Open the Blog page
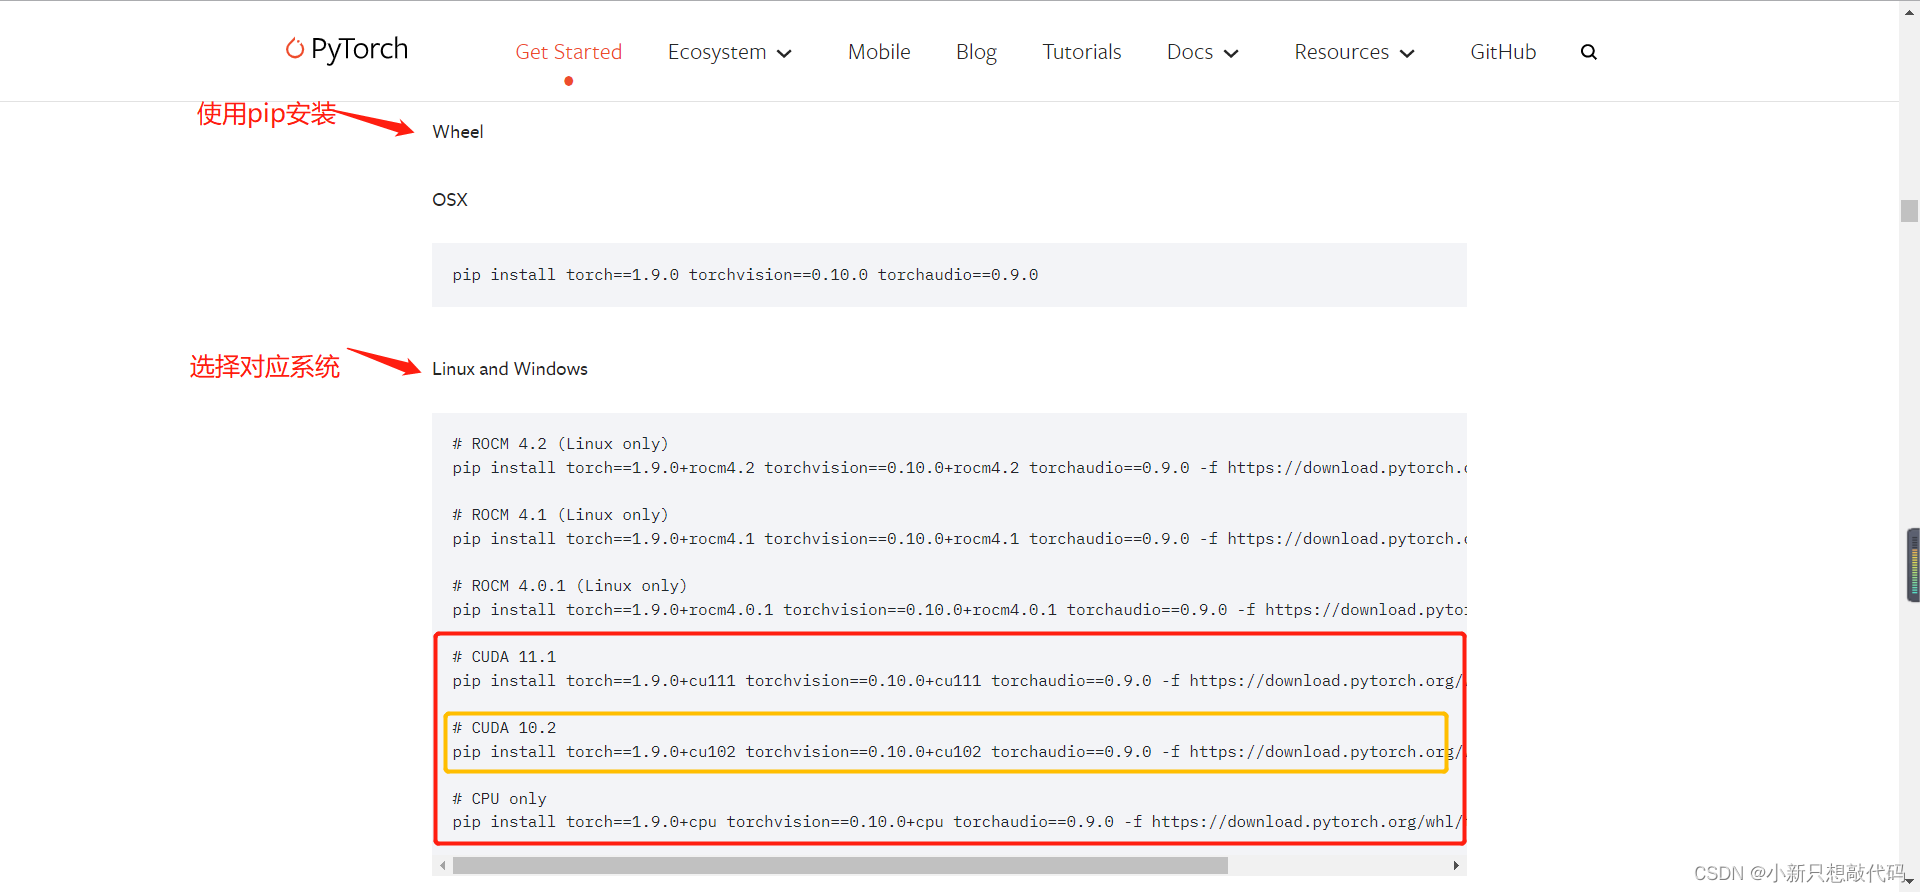Screen dimensions: 1920x892 coord(976,52)
